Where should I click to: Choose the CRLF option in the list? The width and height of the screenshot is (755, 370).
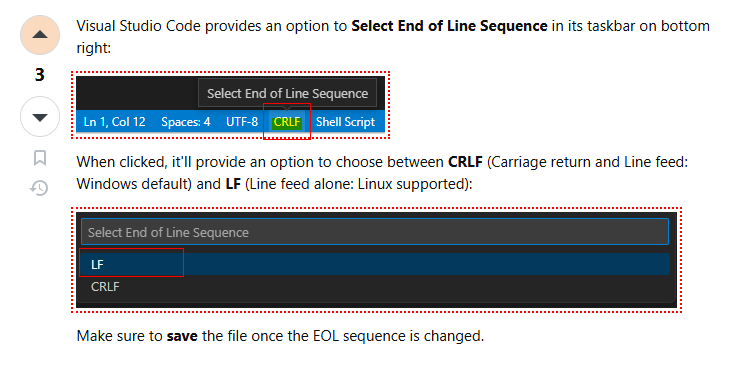coord(375,287)
